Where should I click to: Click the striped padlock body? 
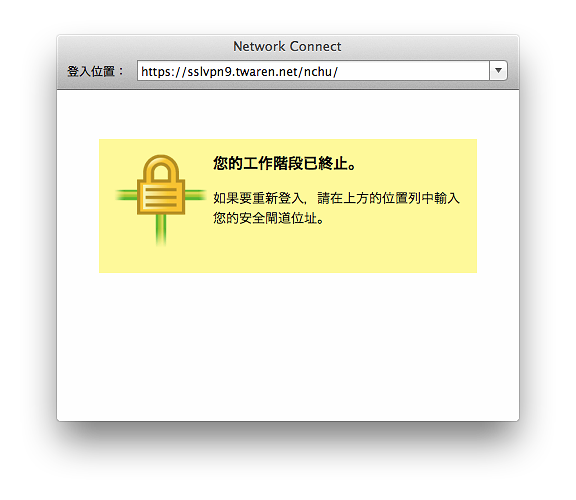click(161, 197)
